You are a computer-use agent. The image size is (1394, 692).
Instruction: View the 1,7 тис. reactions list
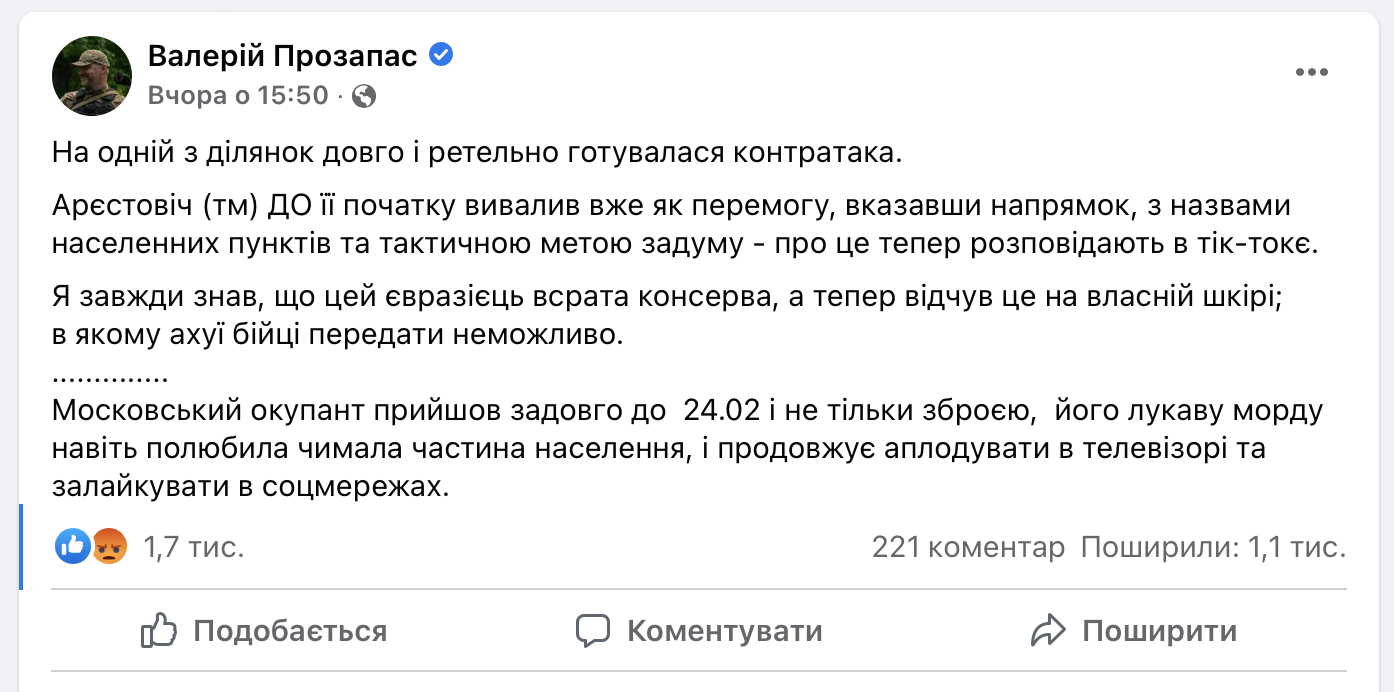coord(194,547)
